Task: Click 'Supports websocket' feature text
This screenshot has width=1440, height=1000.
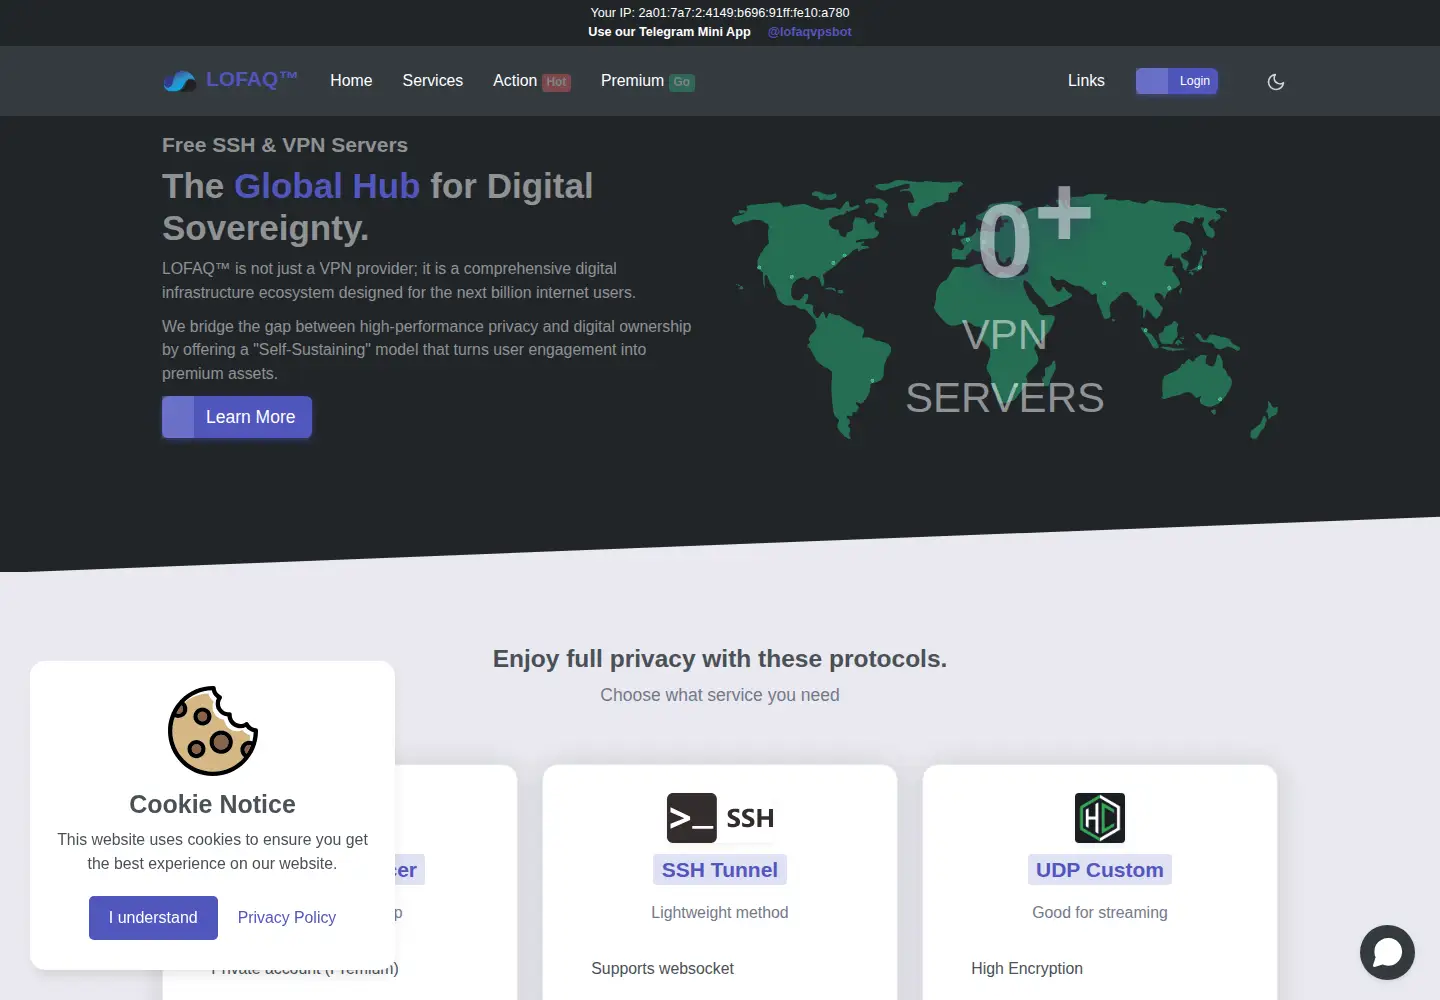Action: point(662,969)
